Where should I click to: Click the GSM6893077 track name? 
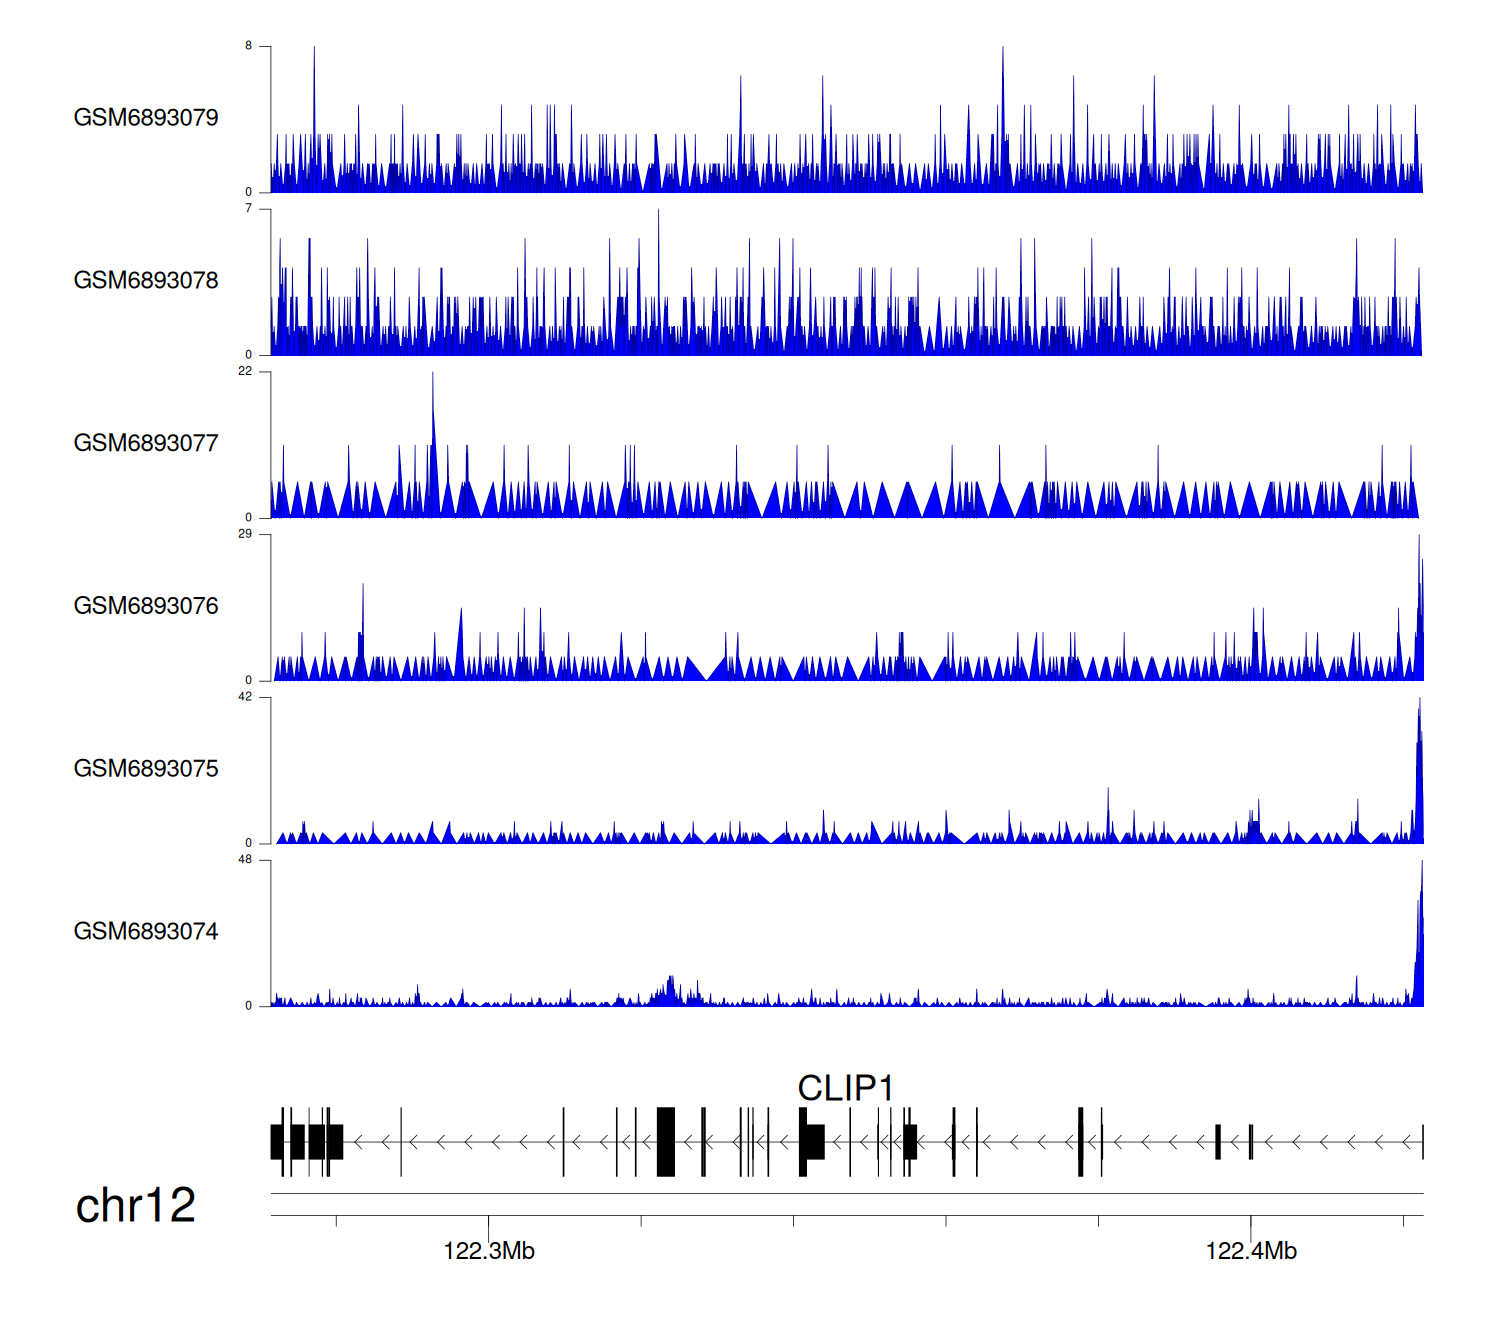tap(146, 444)
